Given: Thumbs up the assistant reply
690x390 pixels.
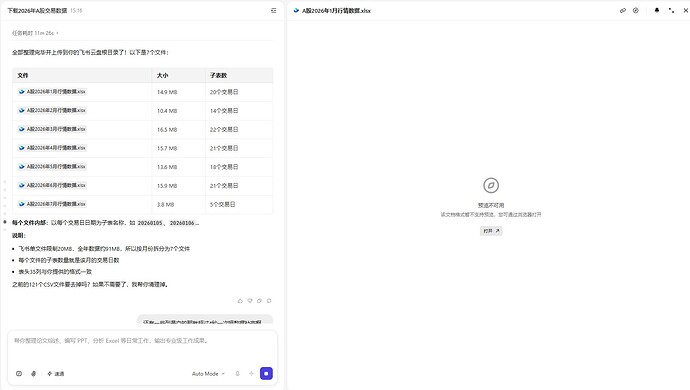Looking at the screenshot, I should click(x=240, y=301).
